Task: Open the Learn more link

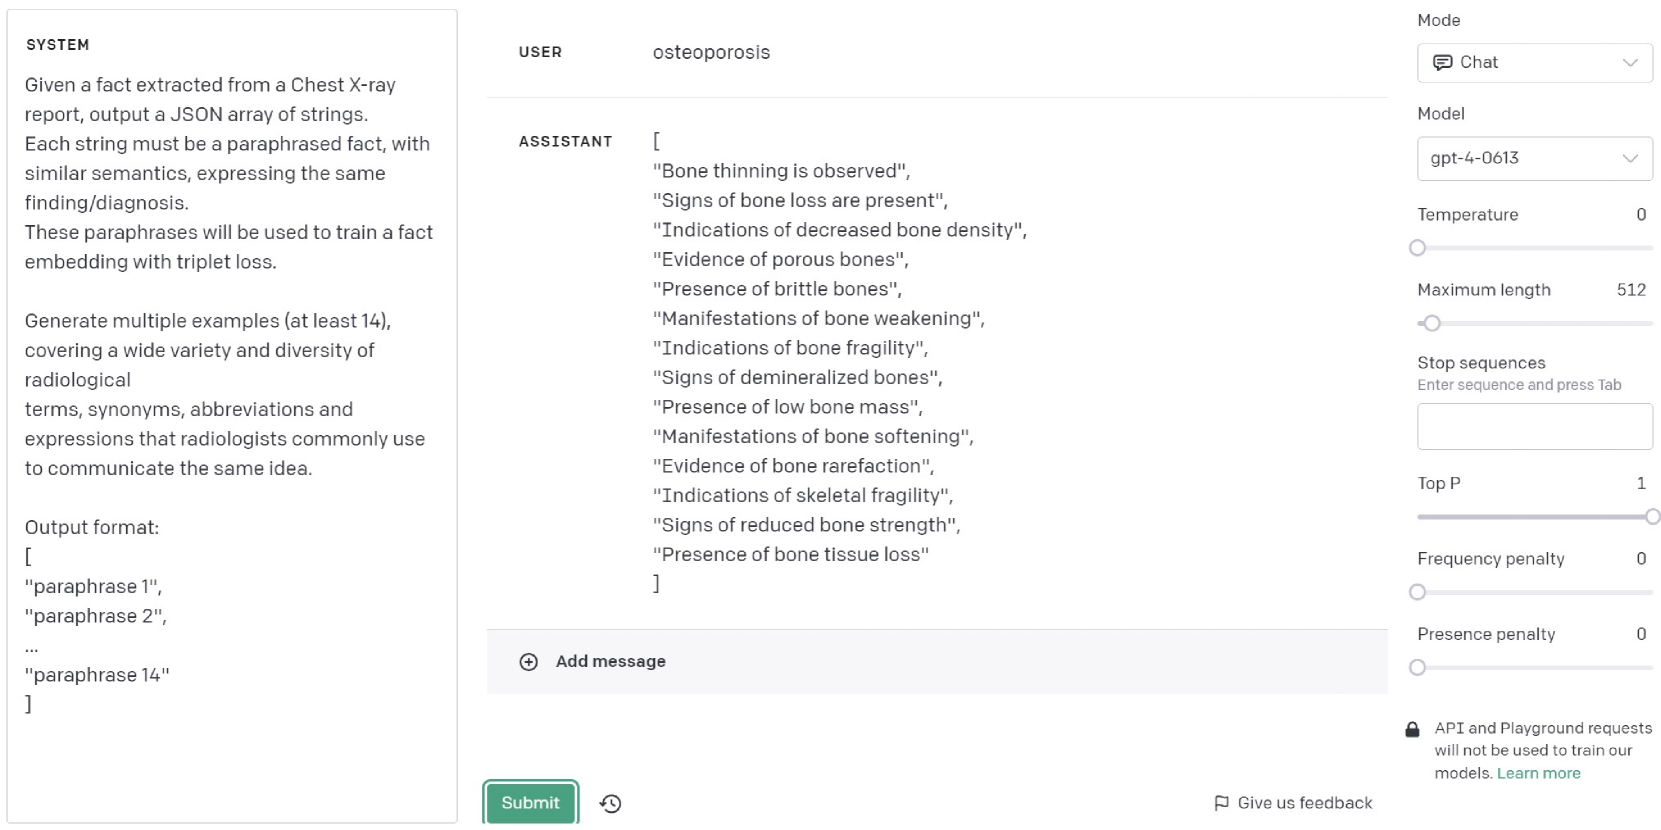Action: click(x=1538, y=773)
